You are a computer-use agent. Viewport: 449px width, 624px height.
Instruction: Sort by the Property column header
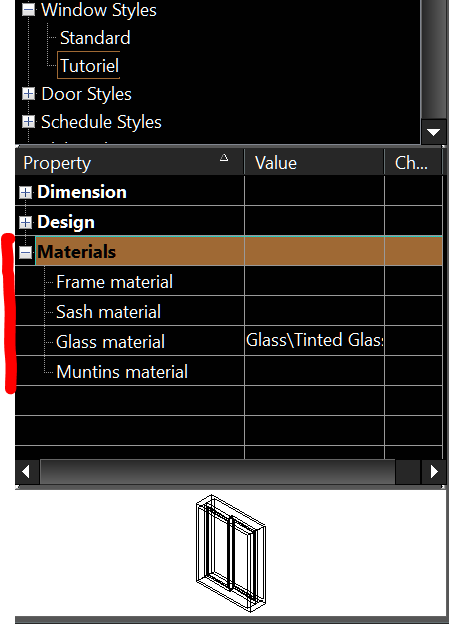pyautogui.click(x=129, y=162)
